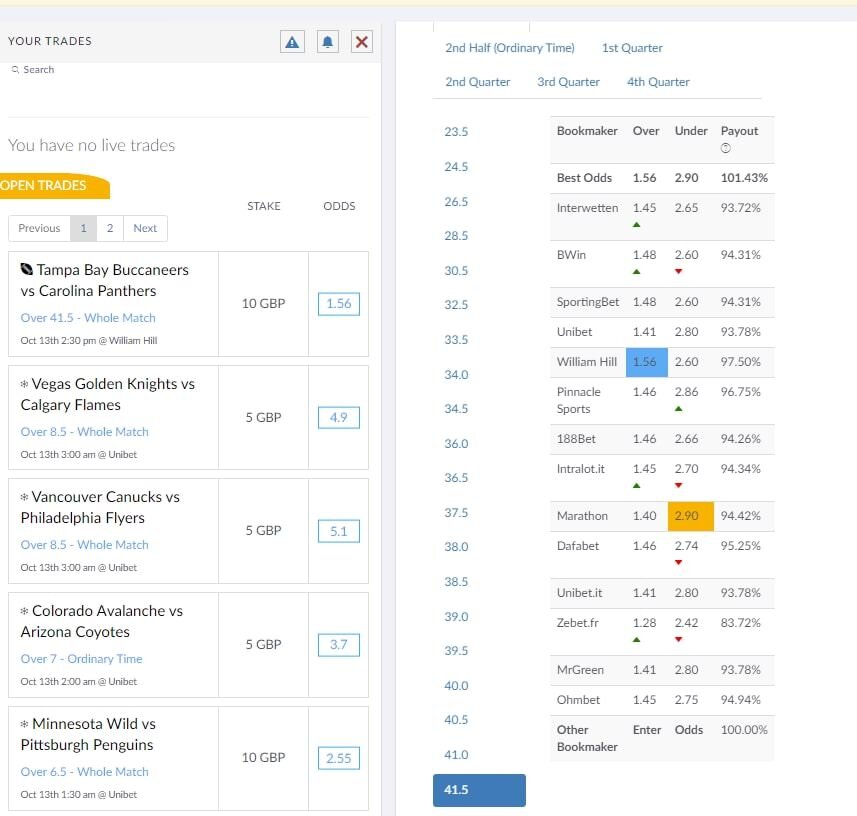This screenshot has width=857, height=816.
Task: Focus the Search trades input field
Action: point(189,69)
